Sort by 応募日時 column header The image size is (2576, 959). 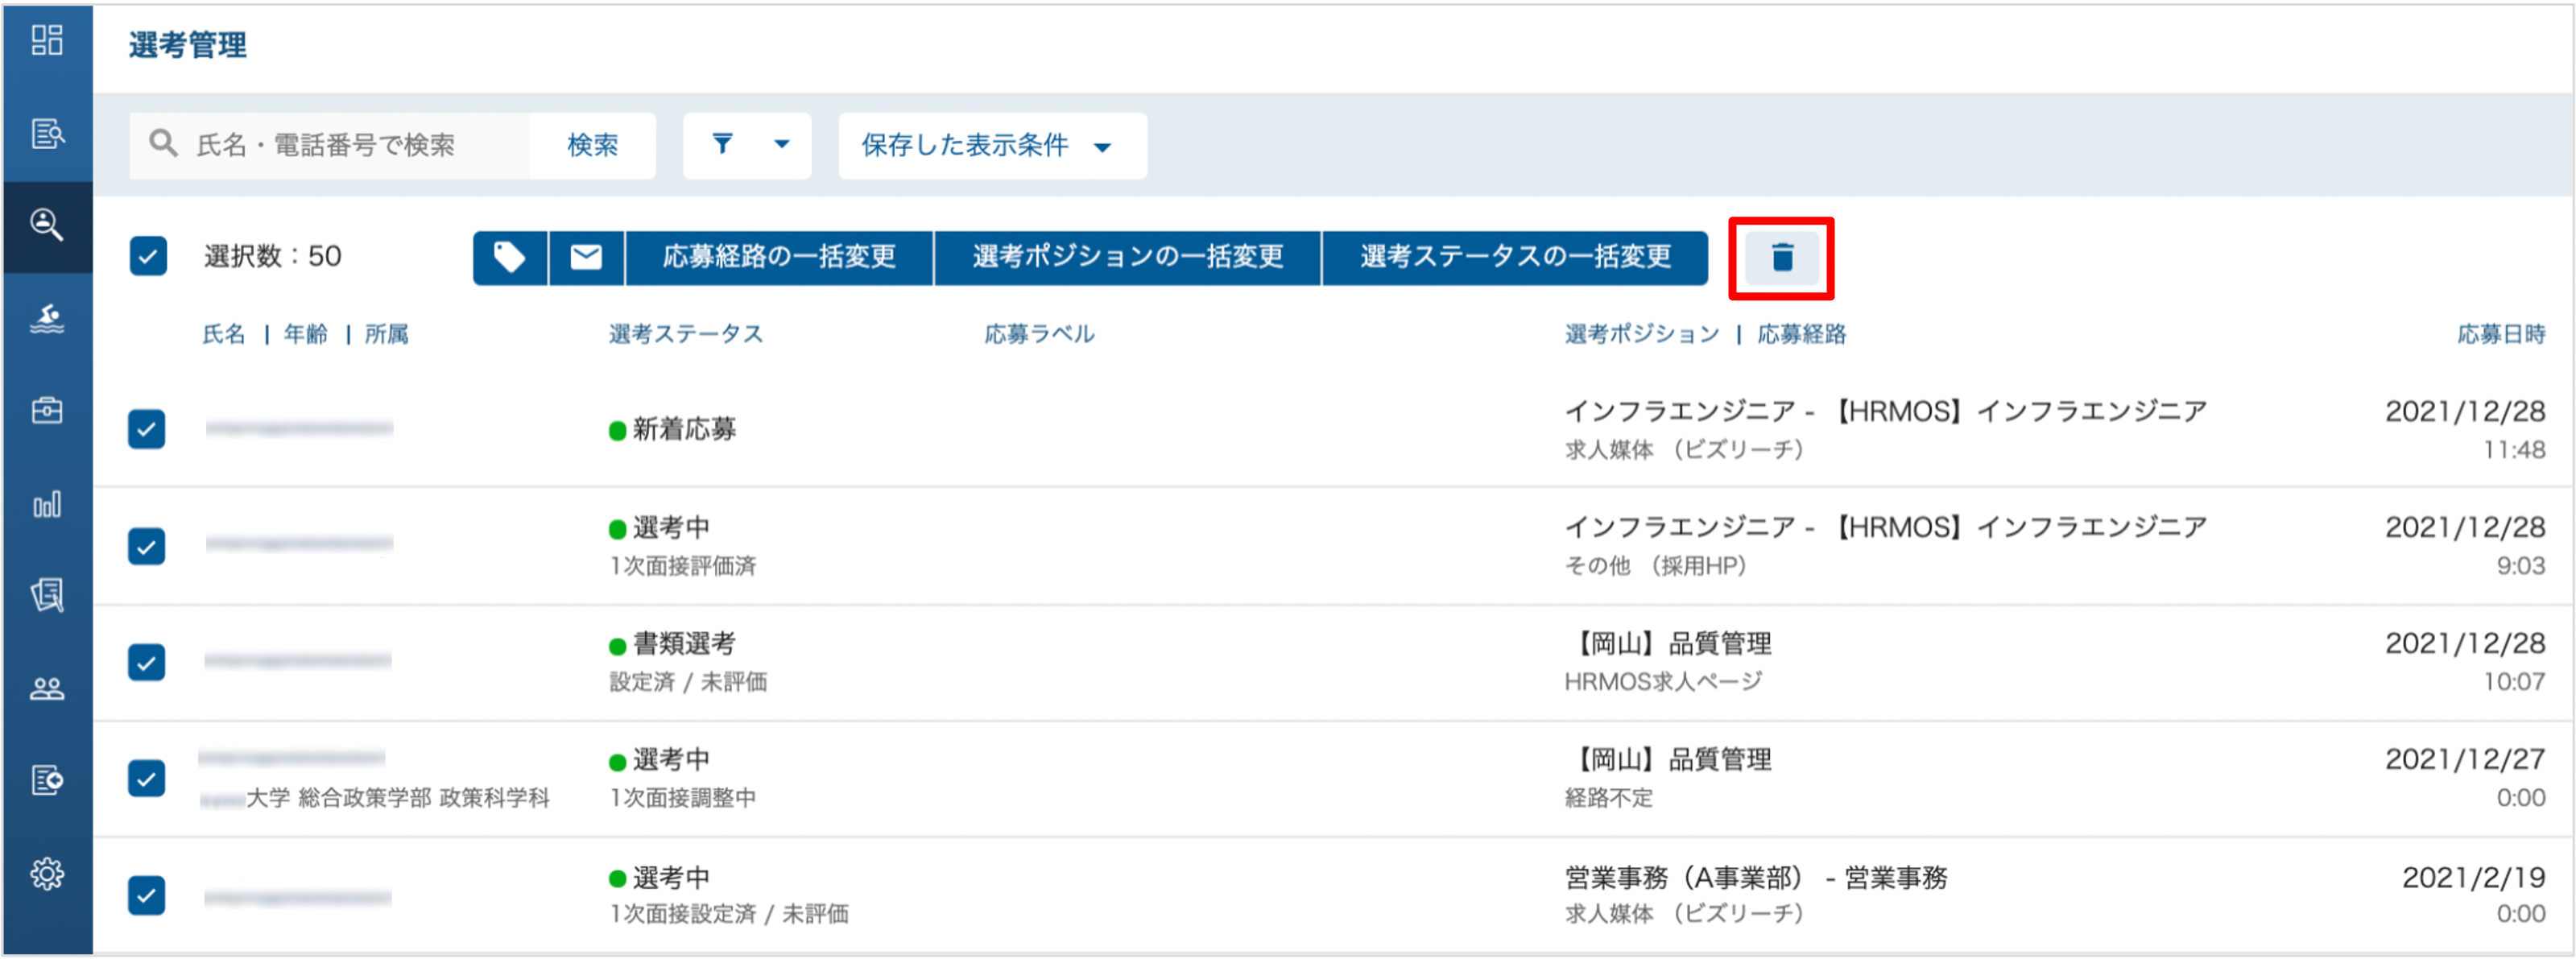[2501, 334]
